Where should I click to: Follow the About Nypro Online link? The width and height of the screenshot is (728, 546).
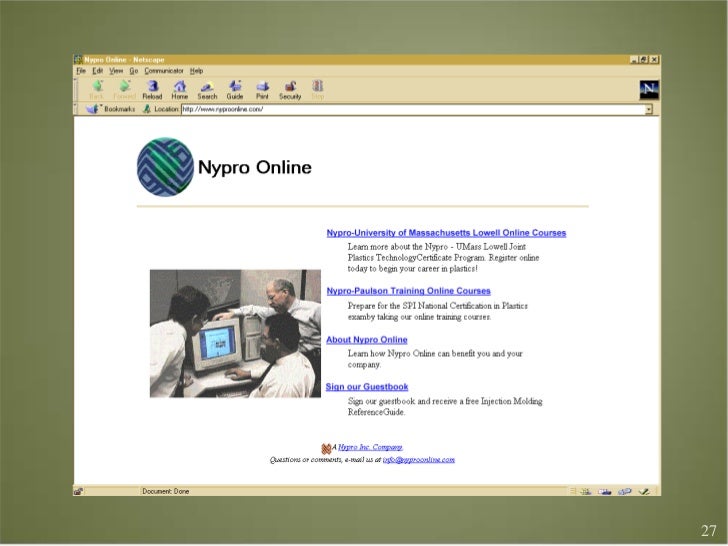click(367, 340)
